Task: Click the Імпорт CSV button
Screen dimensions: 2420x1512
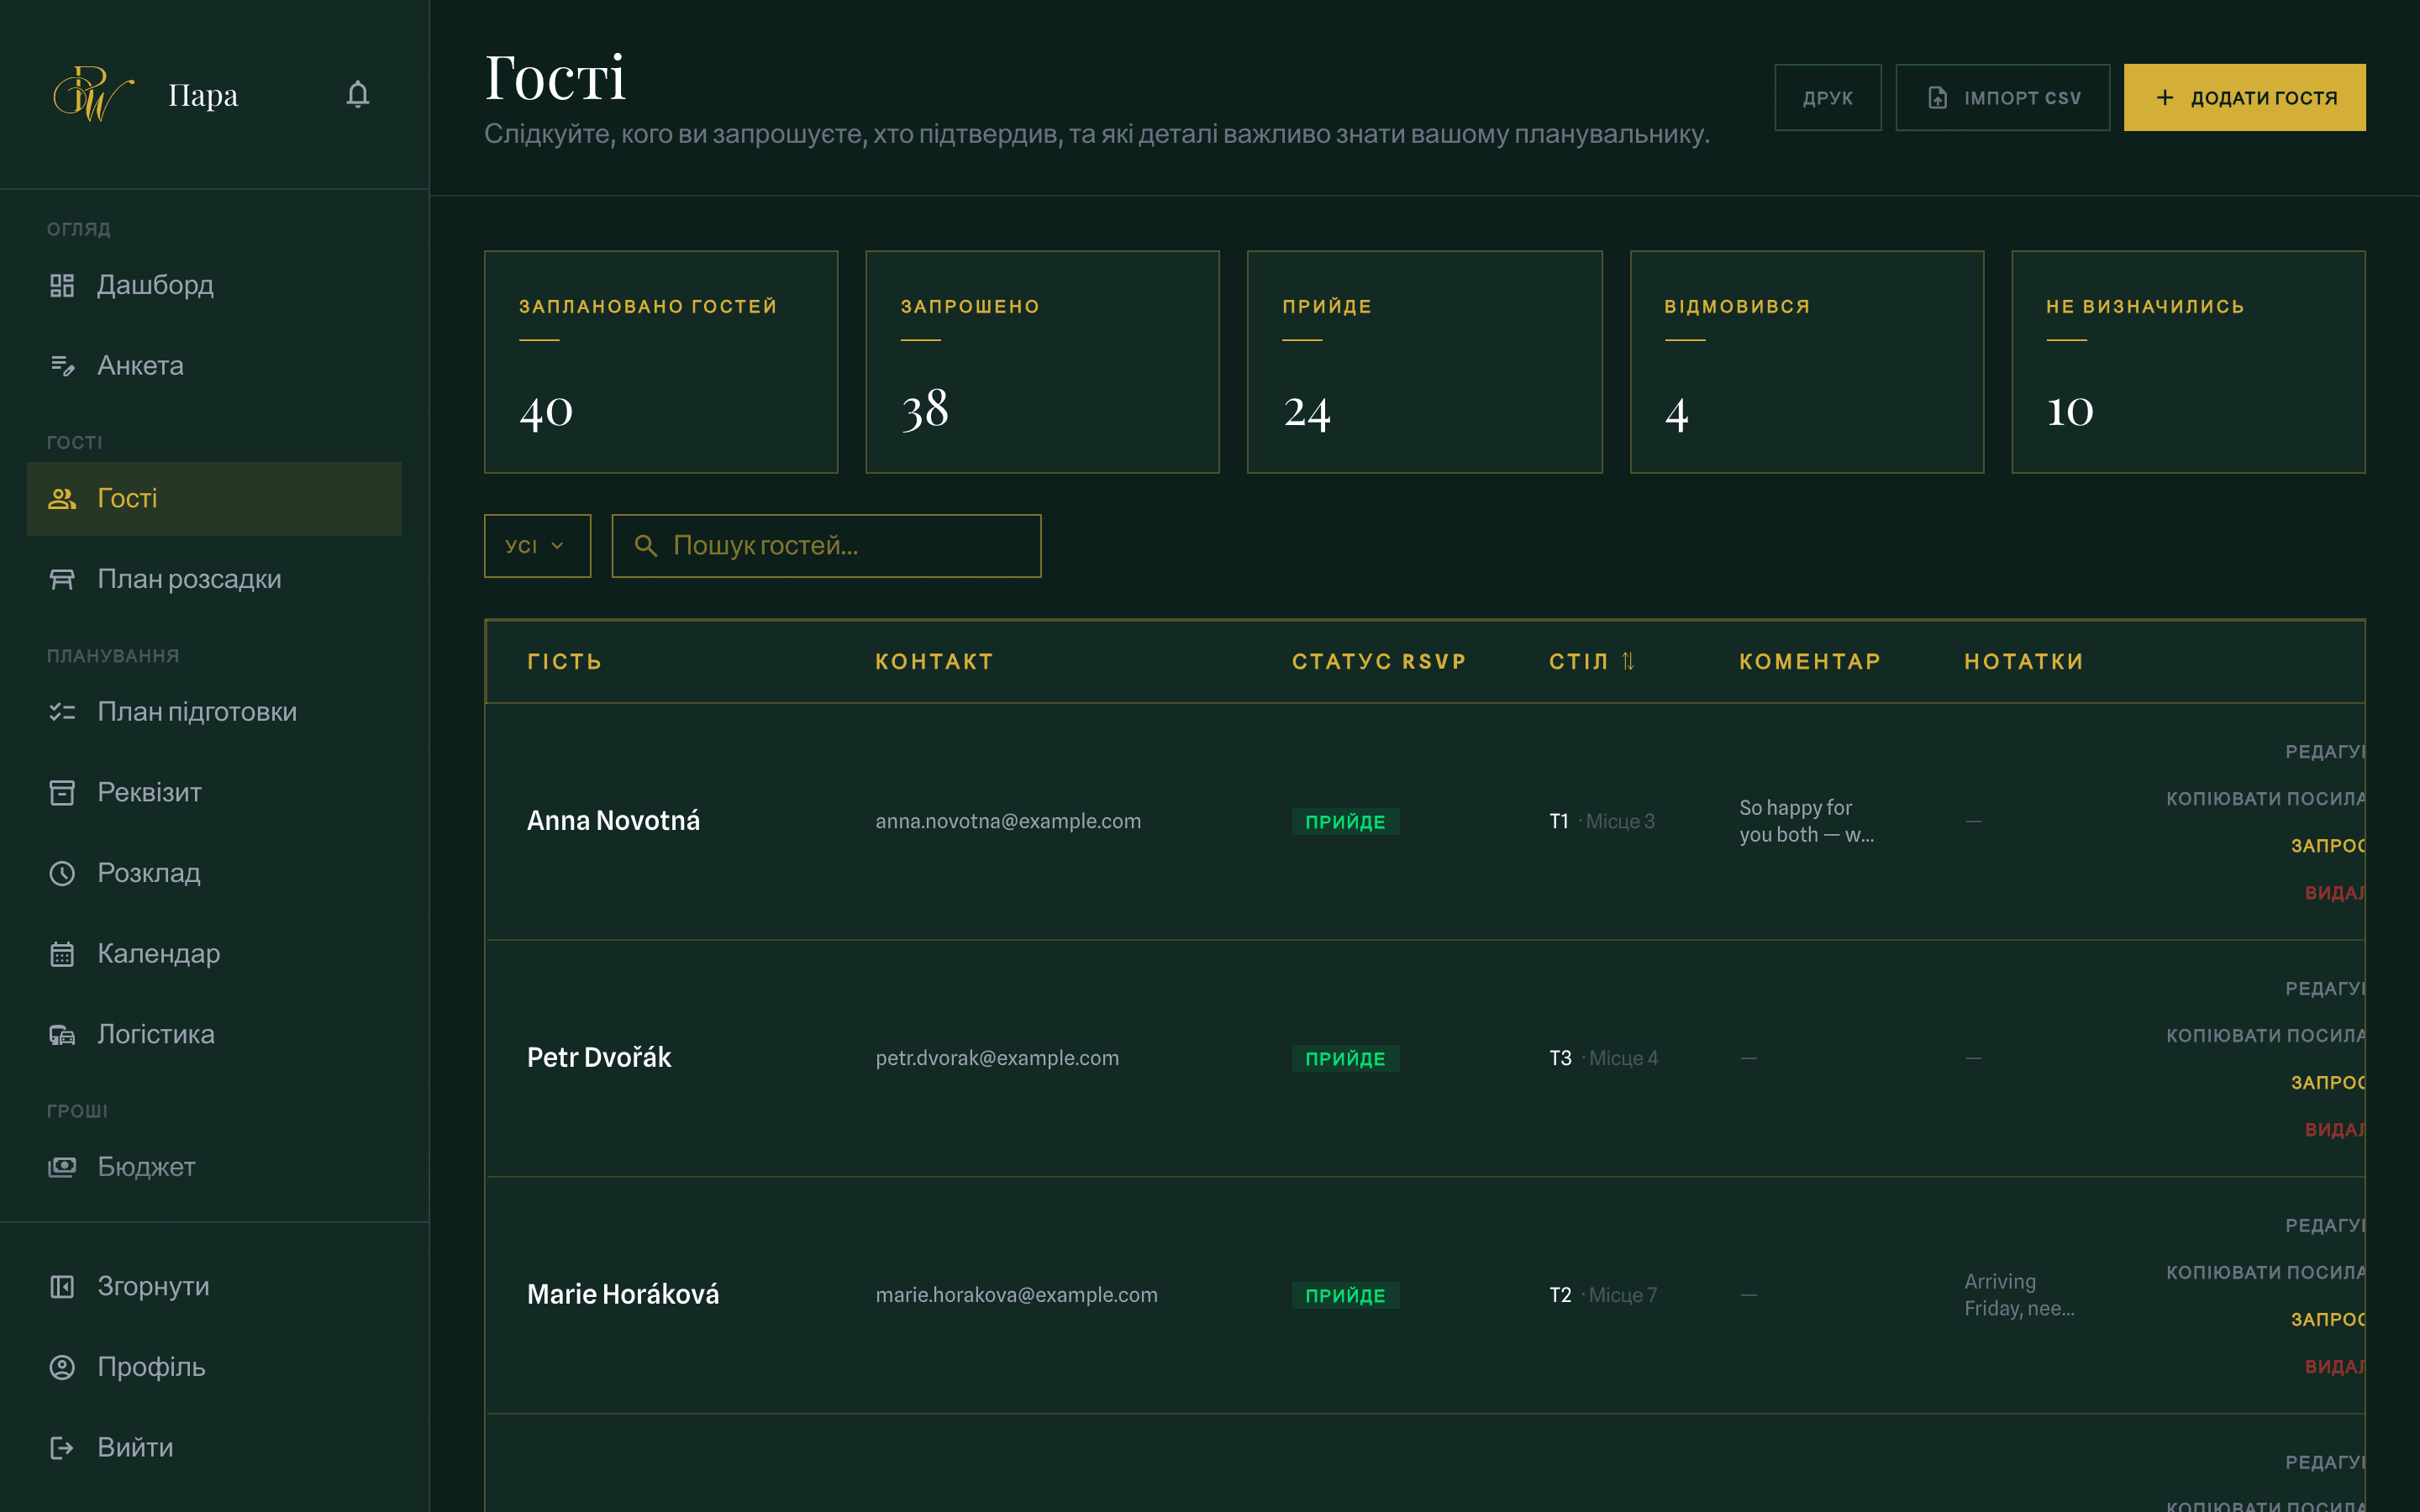Action: (2002, 98)
